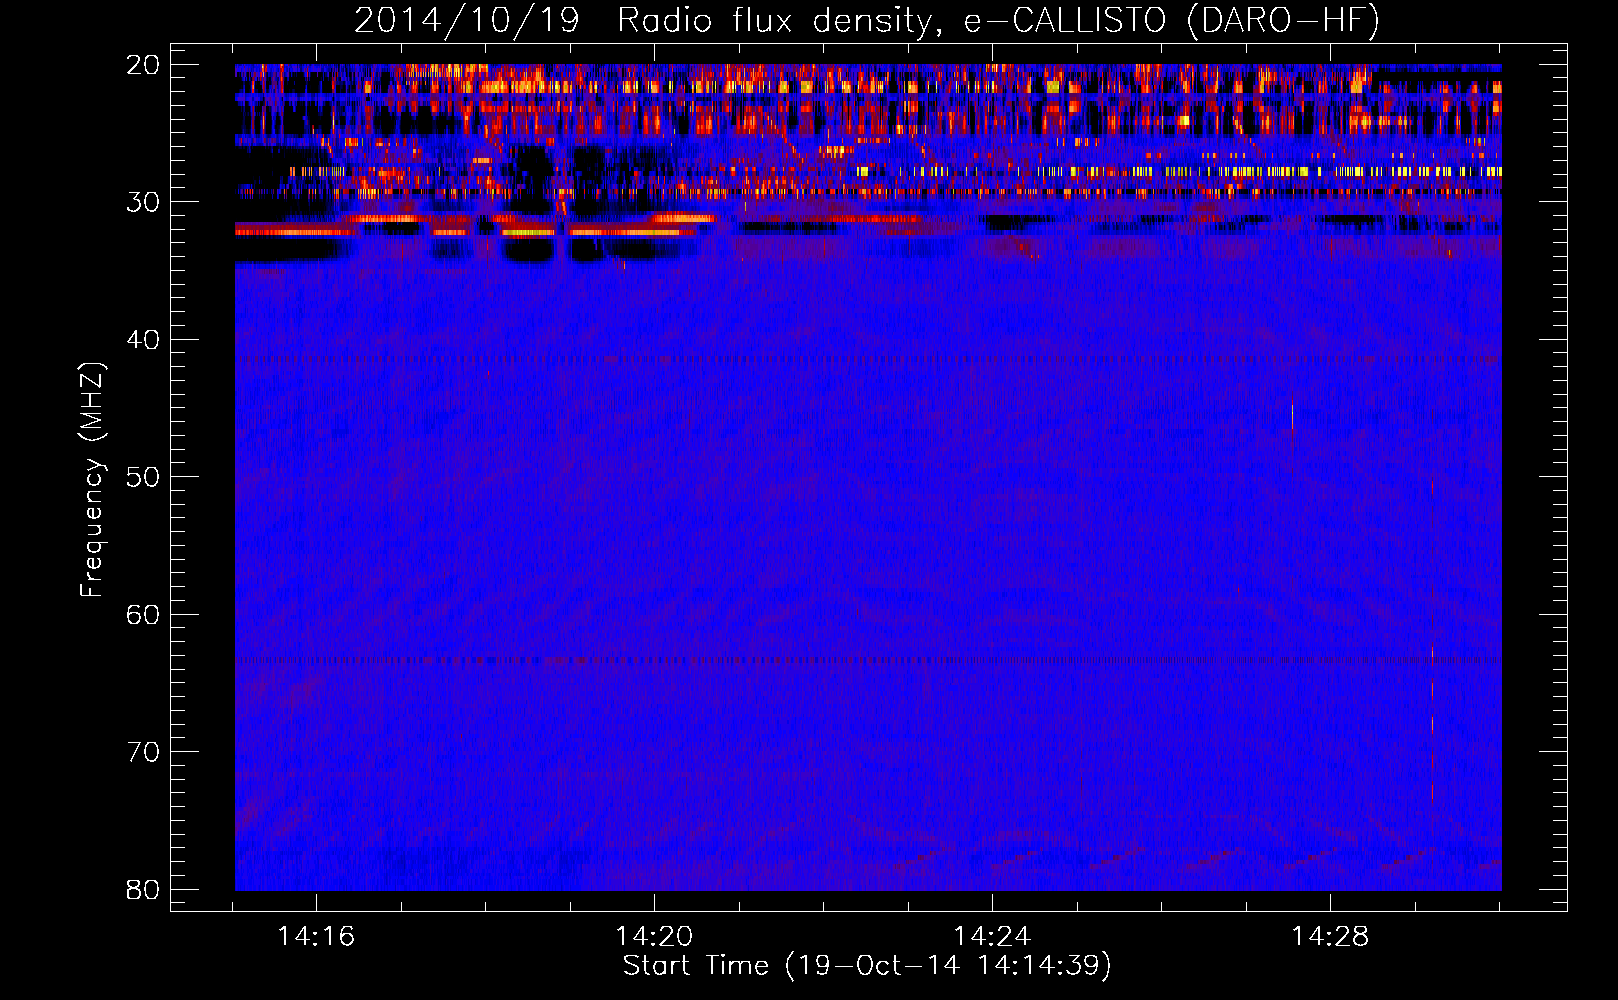Click the 60 frequency tick label
The width and height of the screenshot is (1618, 1000).
tap(143, 614)
